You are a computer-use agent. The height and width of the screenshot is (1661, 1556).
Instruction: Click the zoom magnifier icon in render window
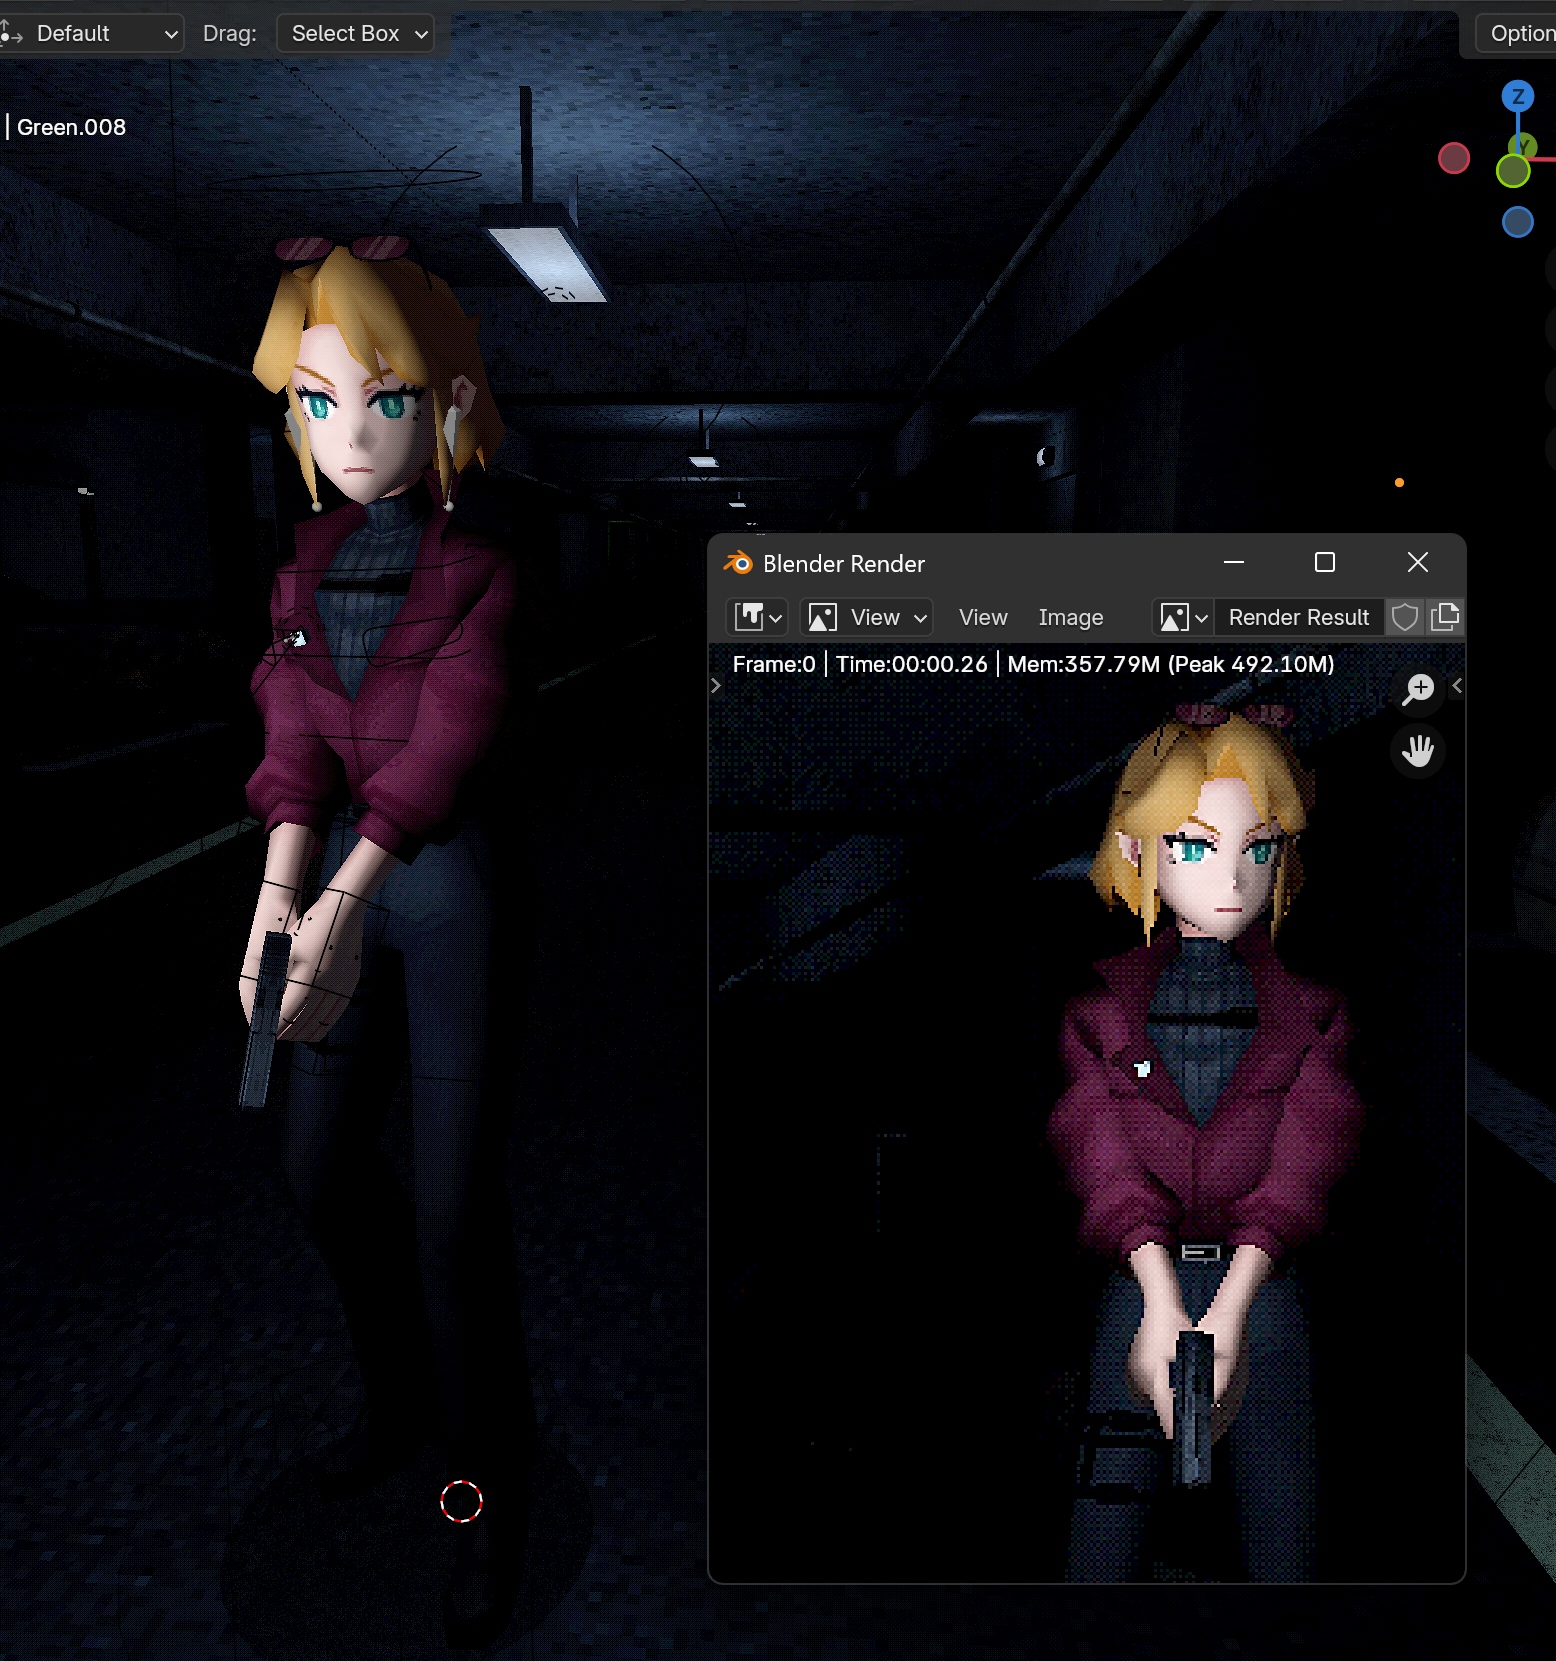(1418, 689)
